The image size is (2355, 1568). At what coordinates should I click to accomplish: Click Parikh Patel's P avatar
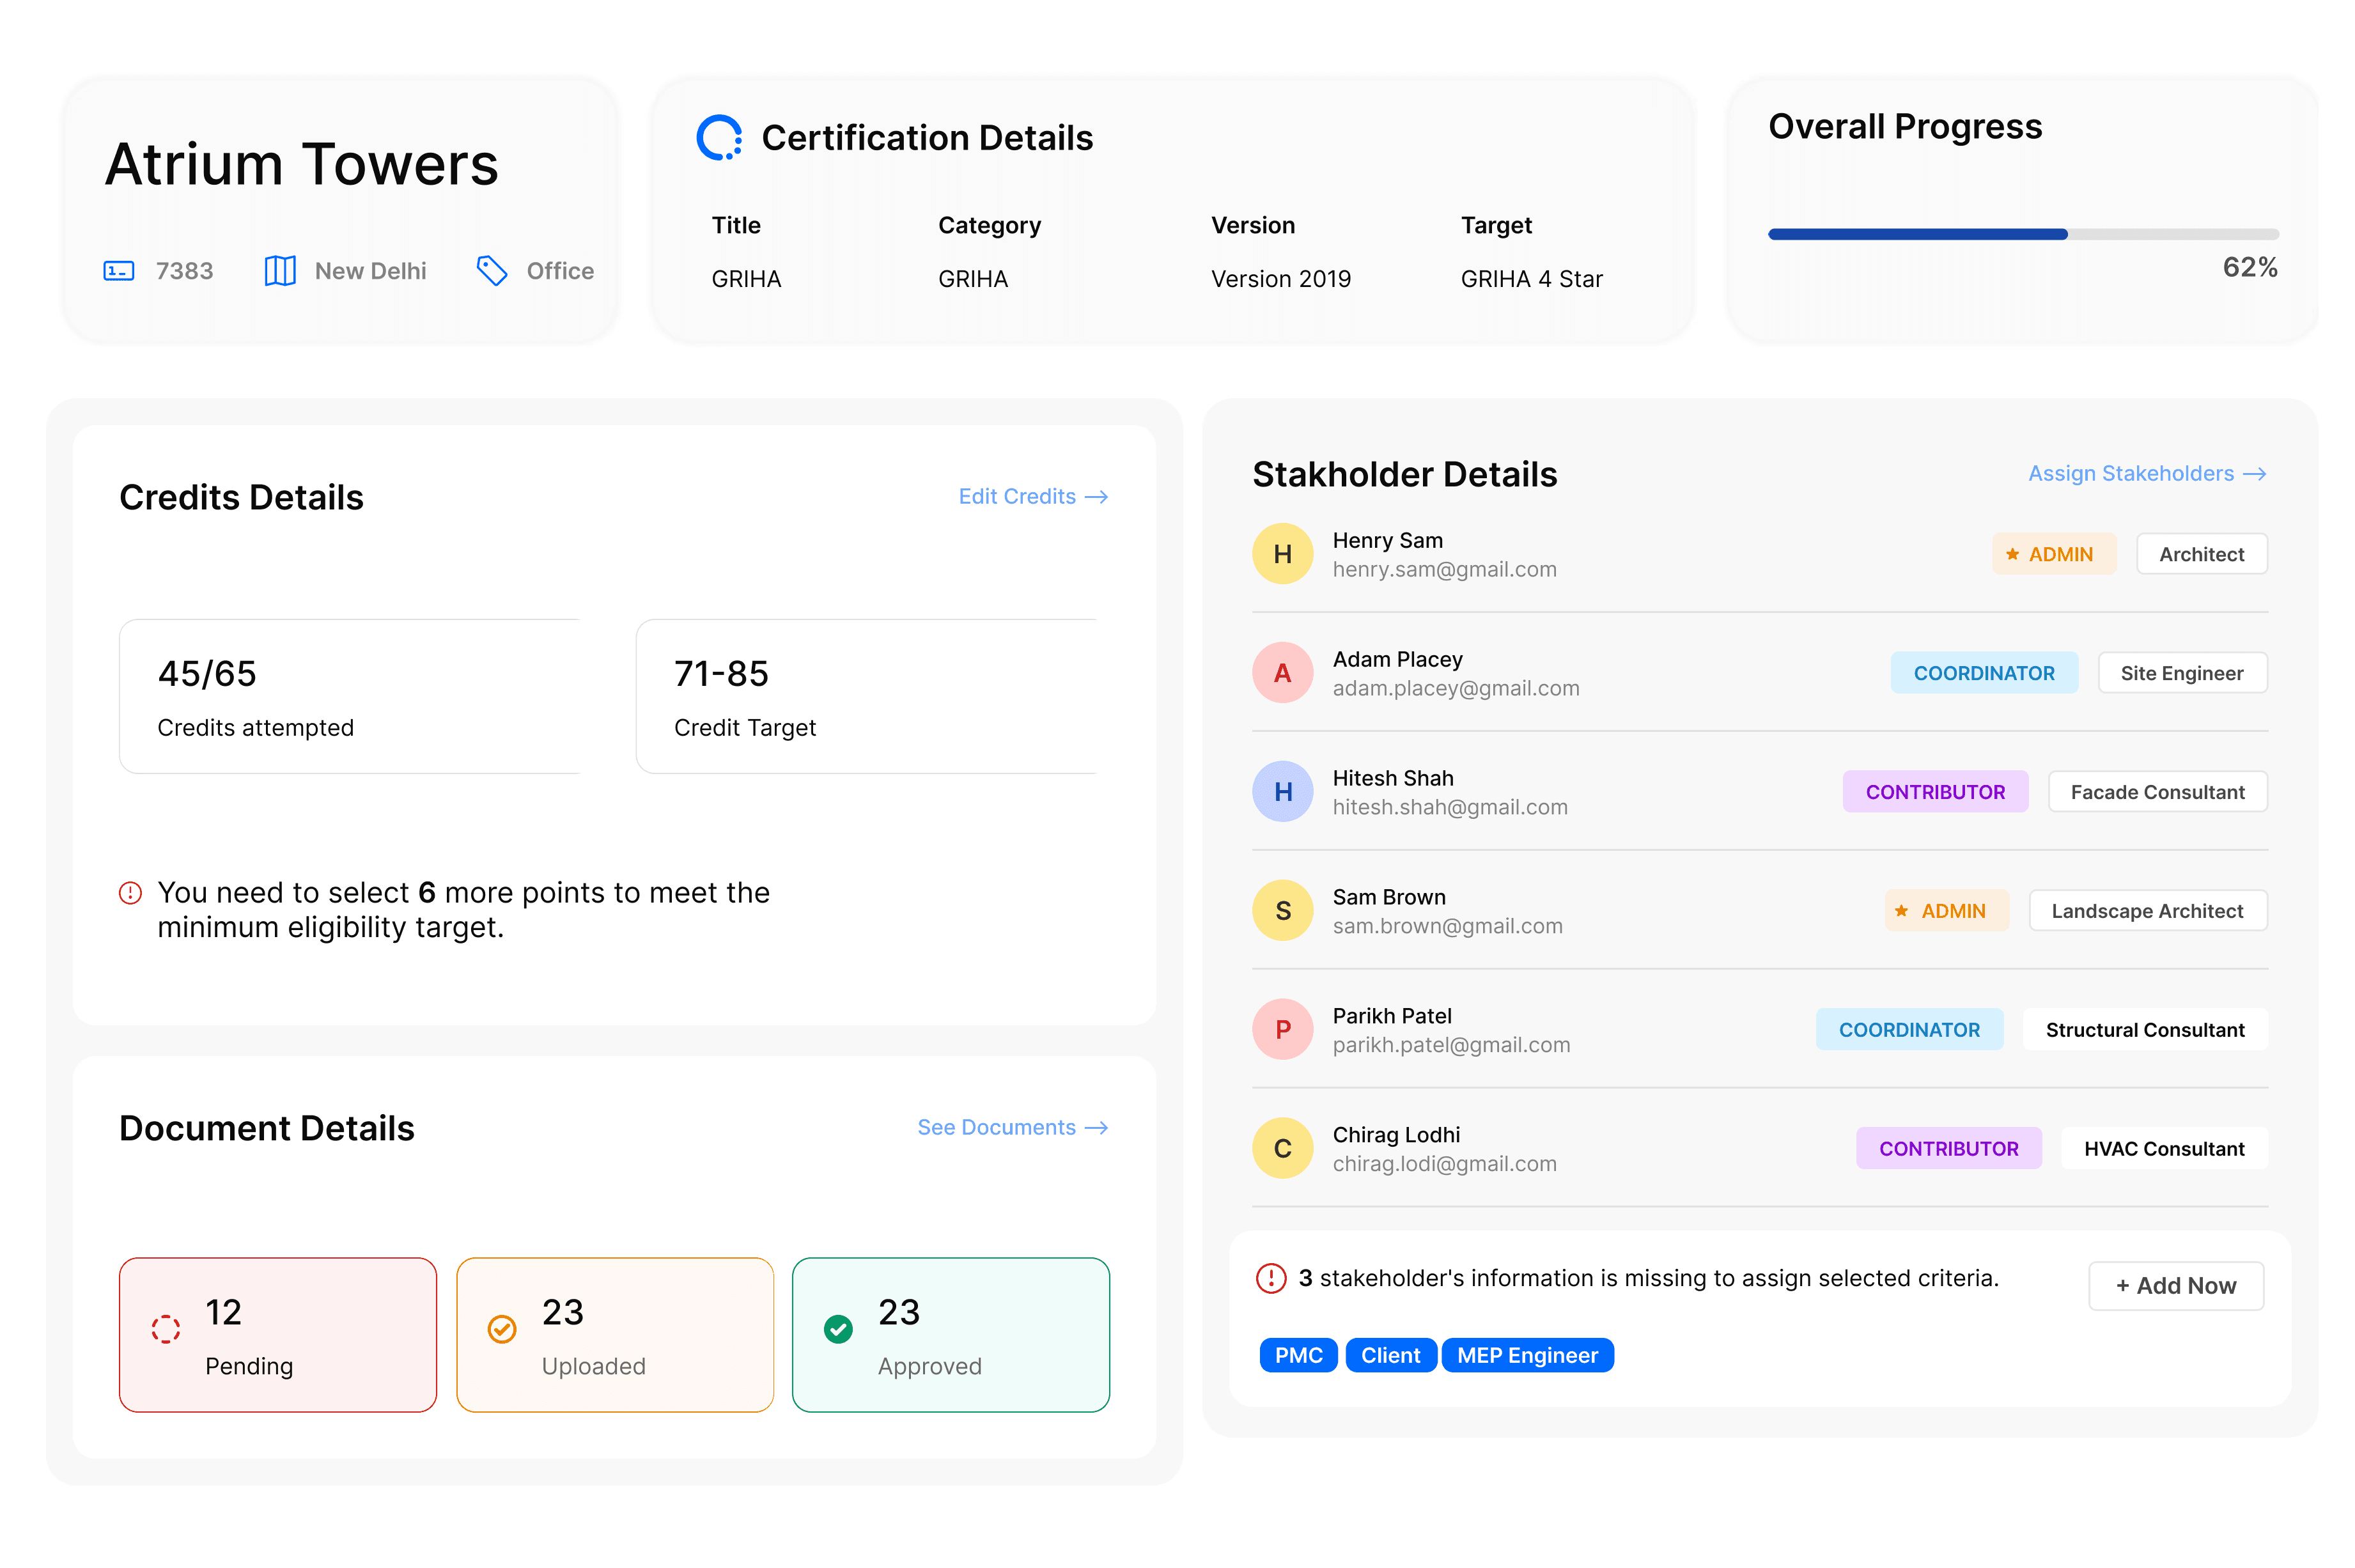[1282, 1029]
